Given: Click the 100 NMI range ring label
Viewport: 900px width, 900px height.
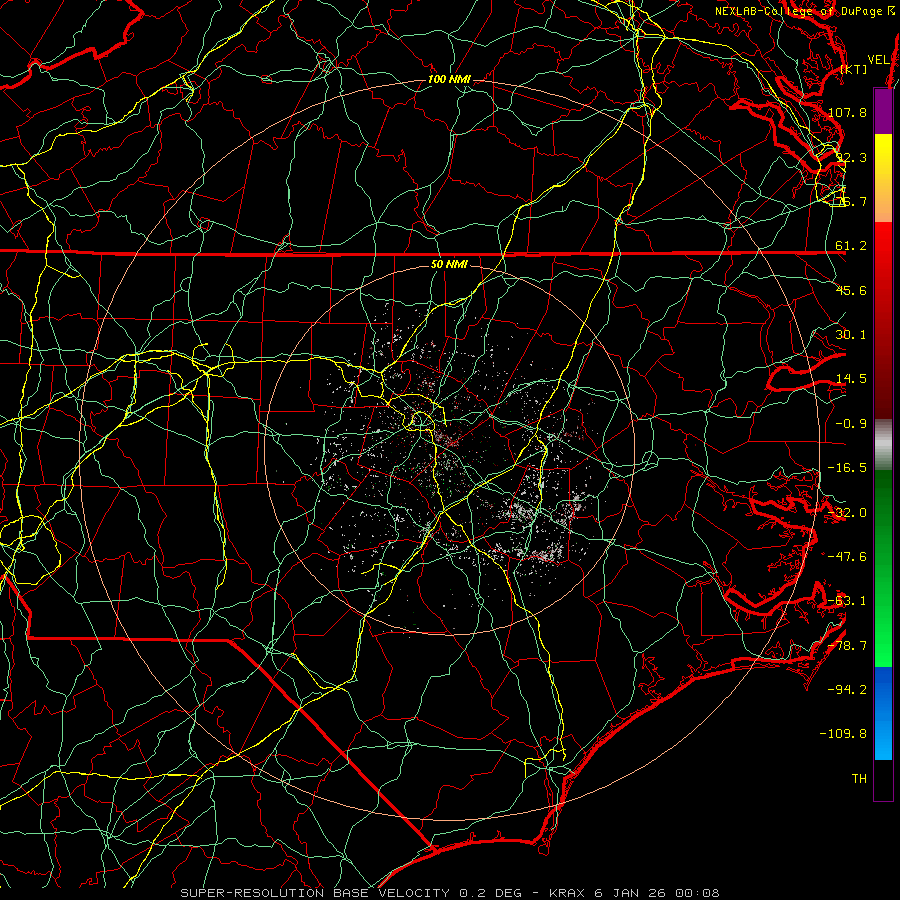Looking at the screenshot, I should [449, 79].
